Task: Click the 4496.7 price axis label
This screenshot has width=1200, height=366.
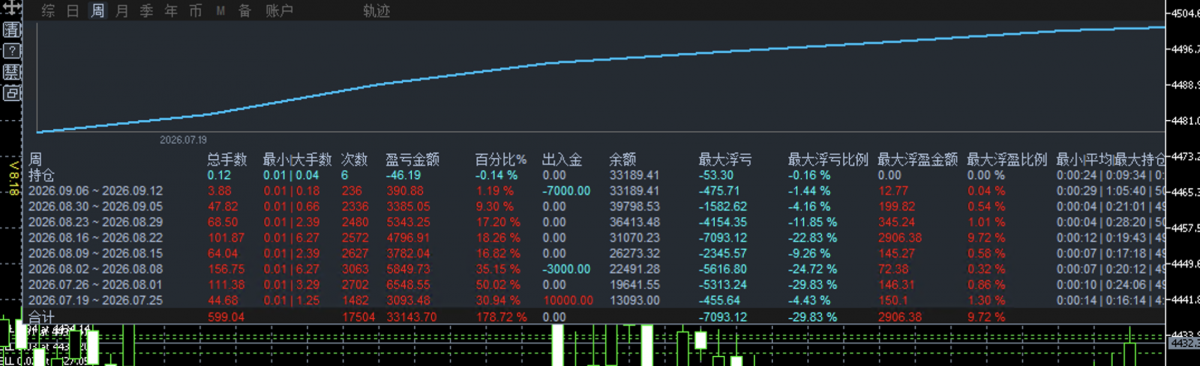Action: point(1184,48)
